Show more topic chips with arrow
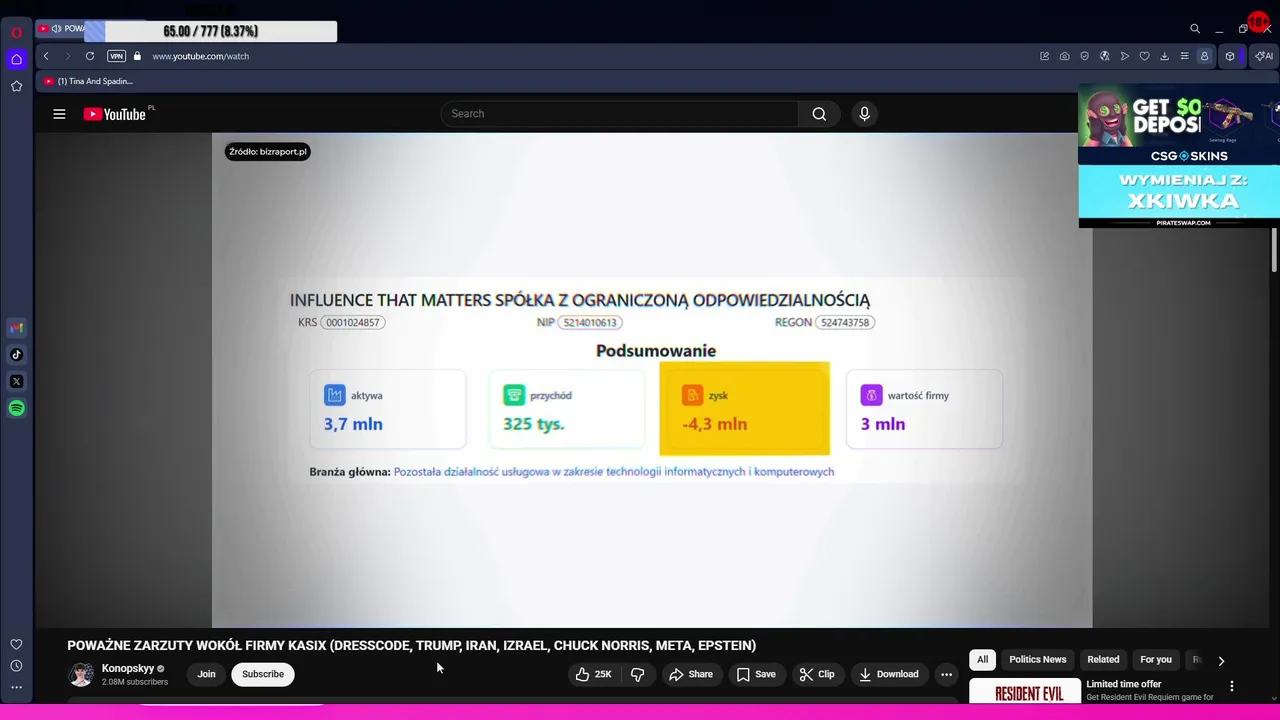The image size is (1280, 720). point(1221,660)
